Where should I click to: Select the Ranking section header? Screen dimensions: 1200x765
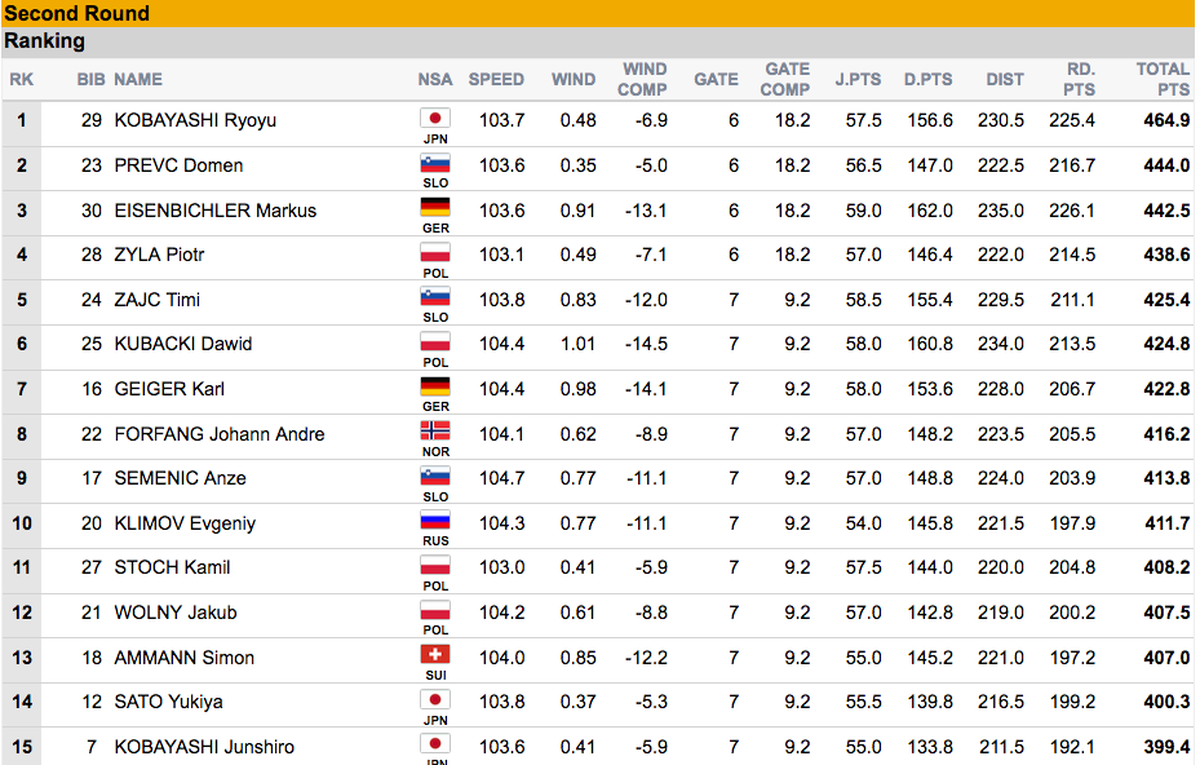[x=600, y=42]
